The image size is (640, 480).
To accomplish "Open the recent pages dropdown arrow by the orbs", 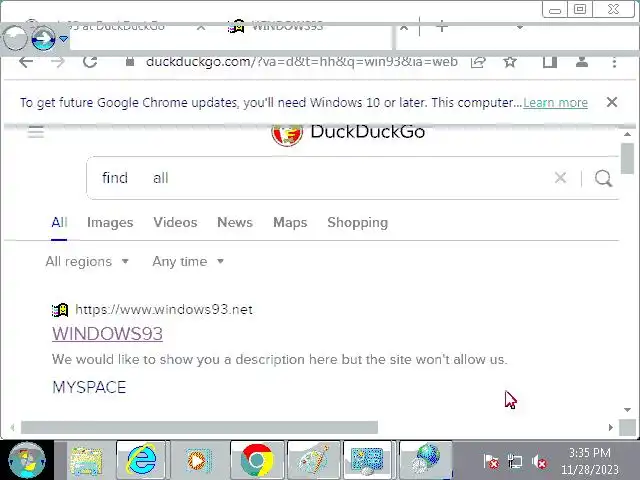I will (x=64, y=39).
